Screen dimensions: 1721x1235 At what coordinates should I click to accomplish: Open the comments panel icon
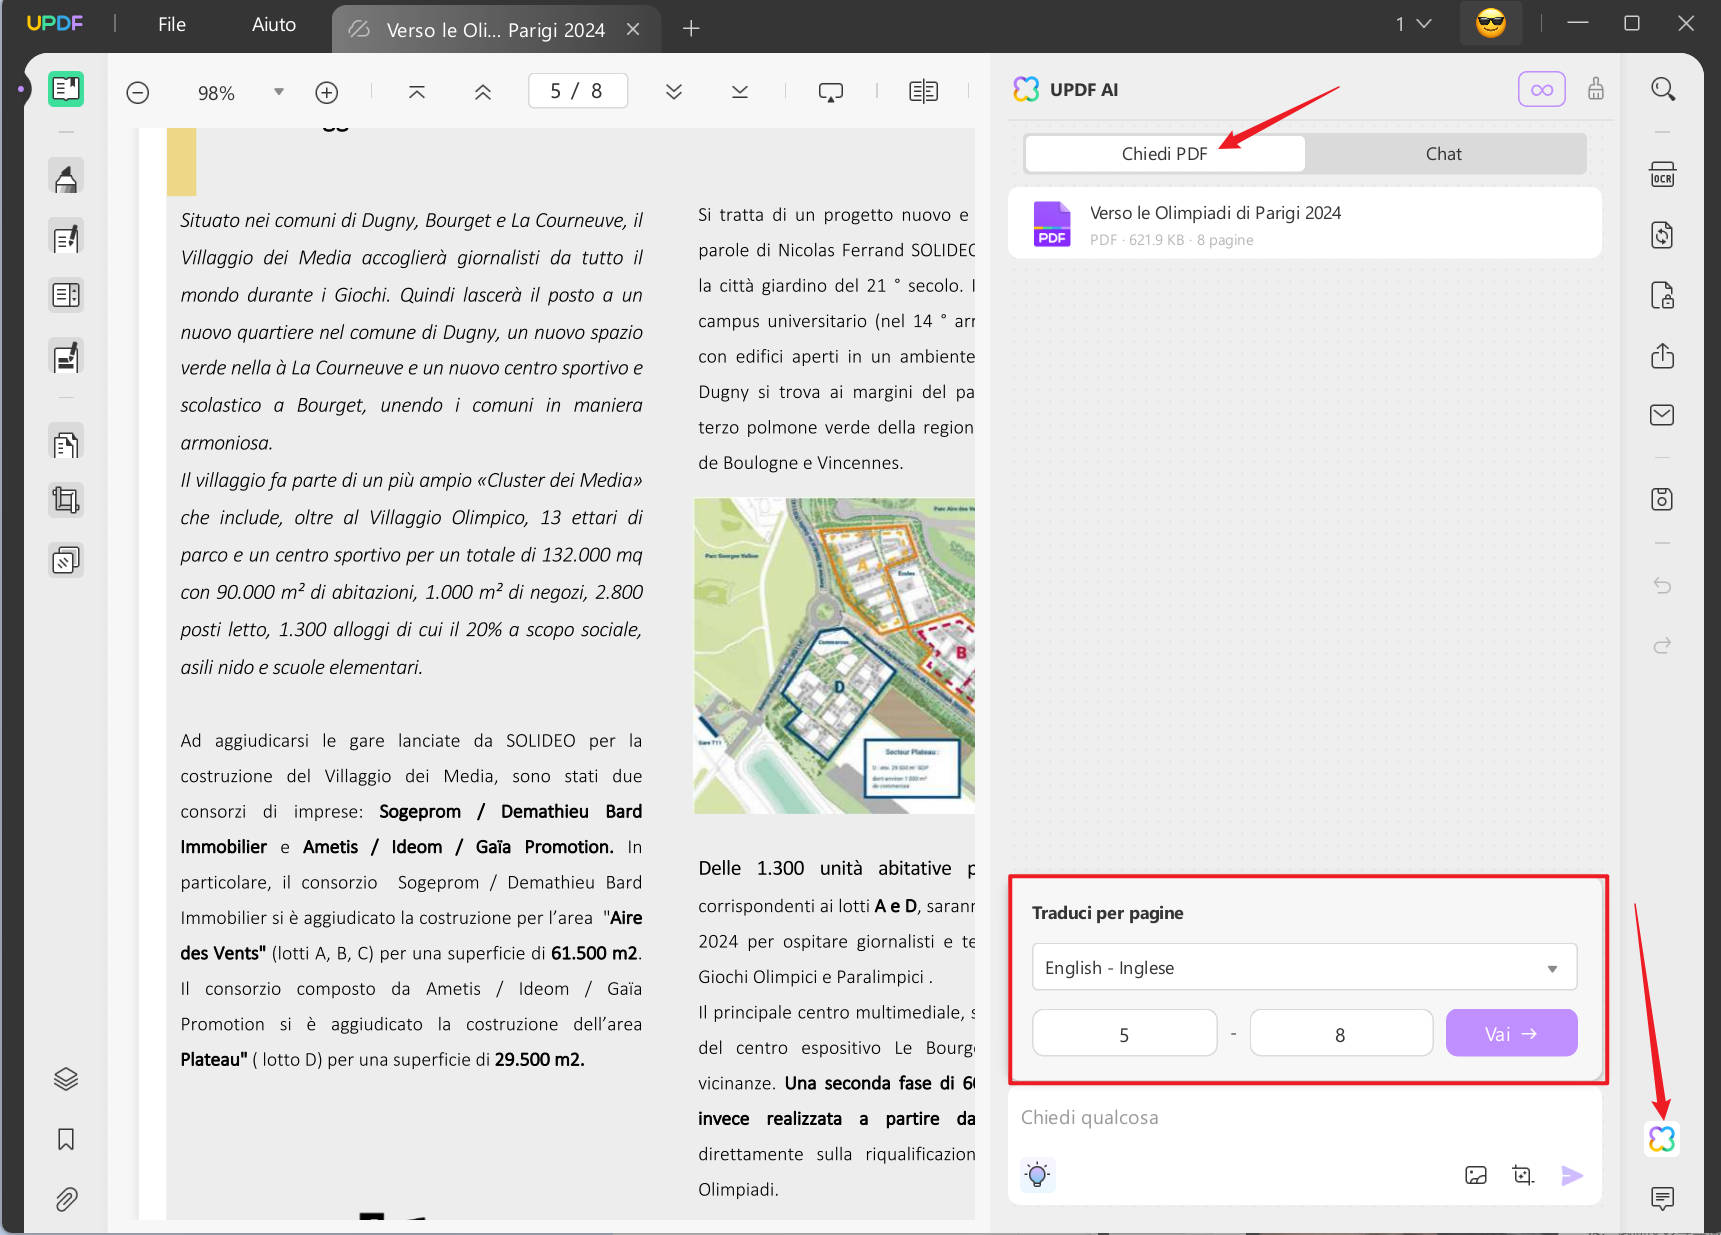click(1662, 1198)
